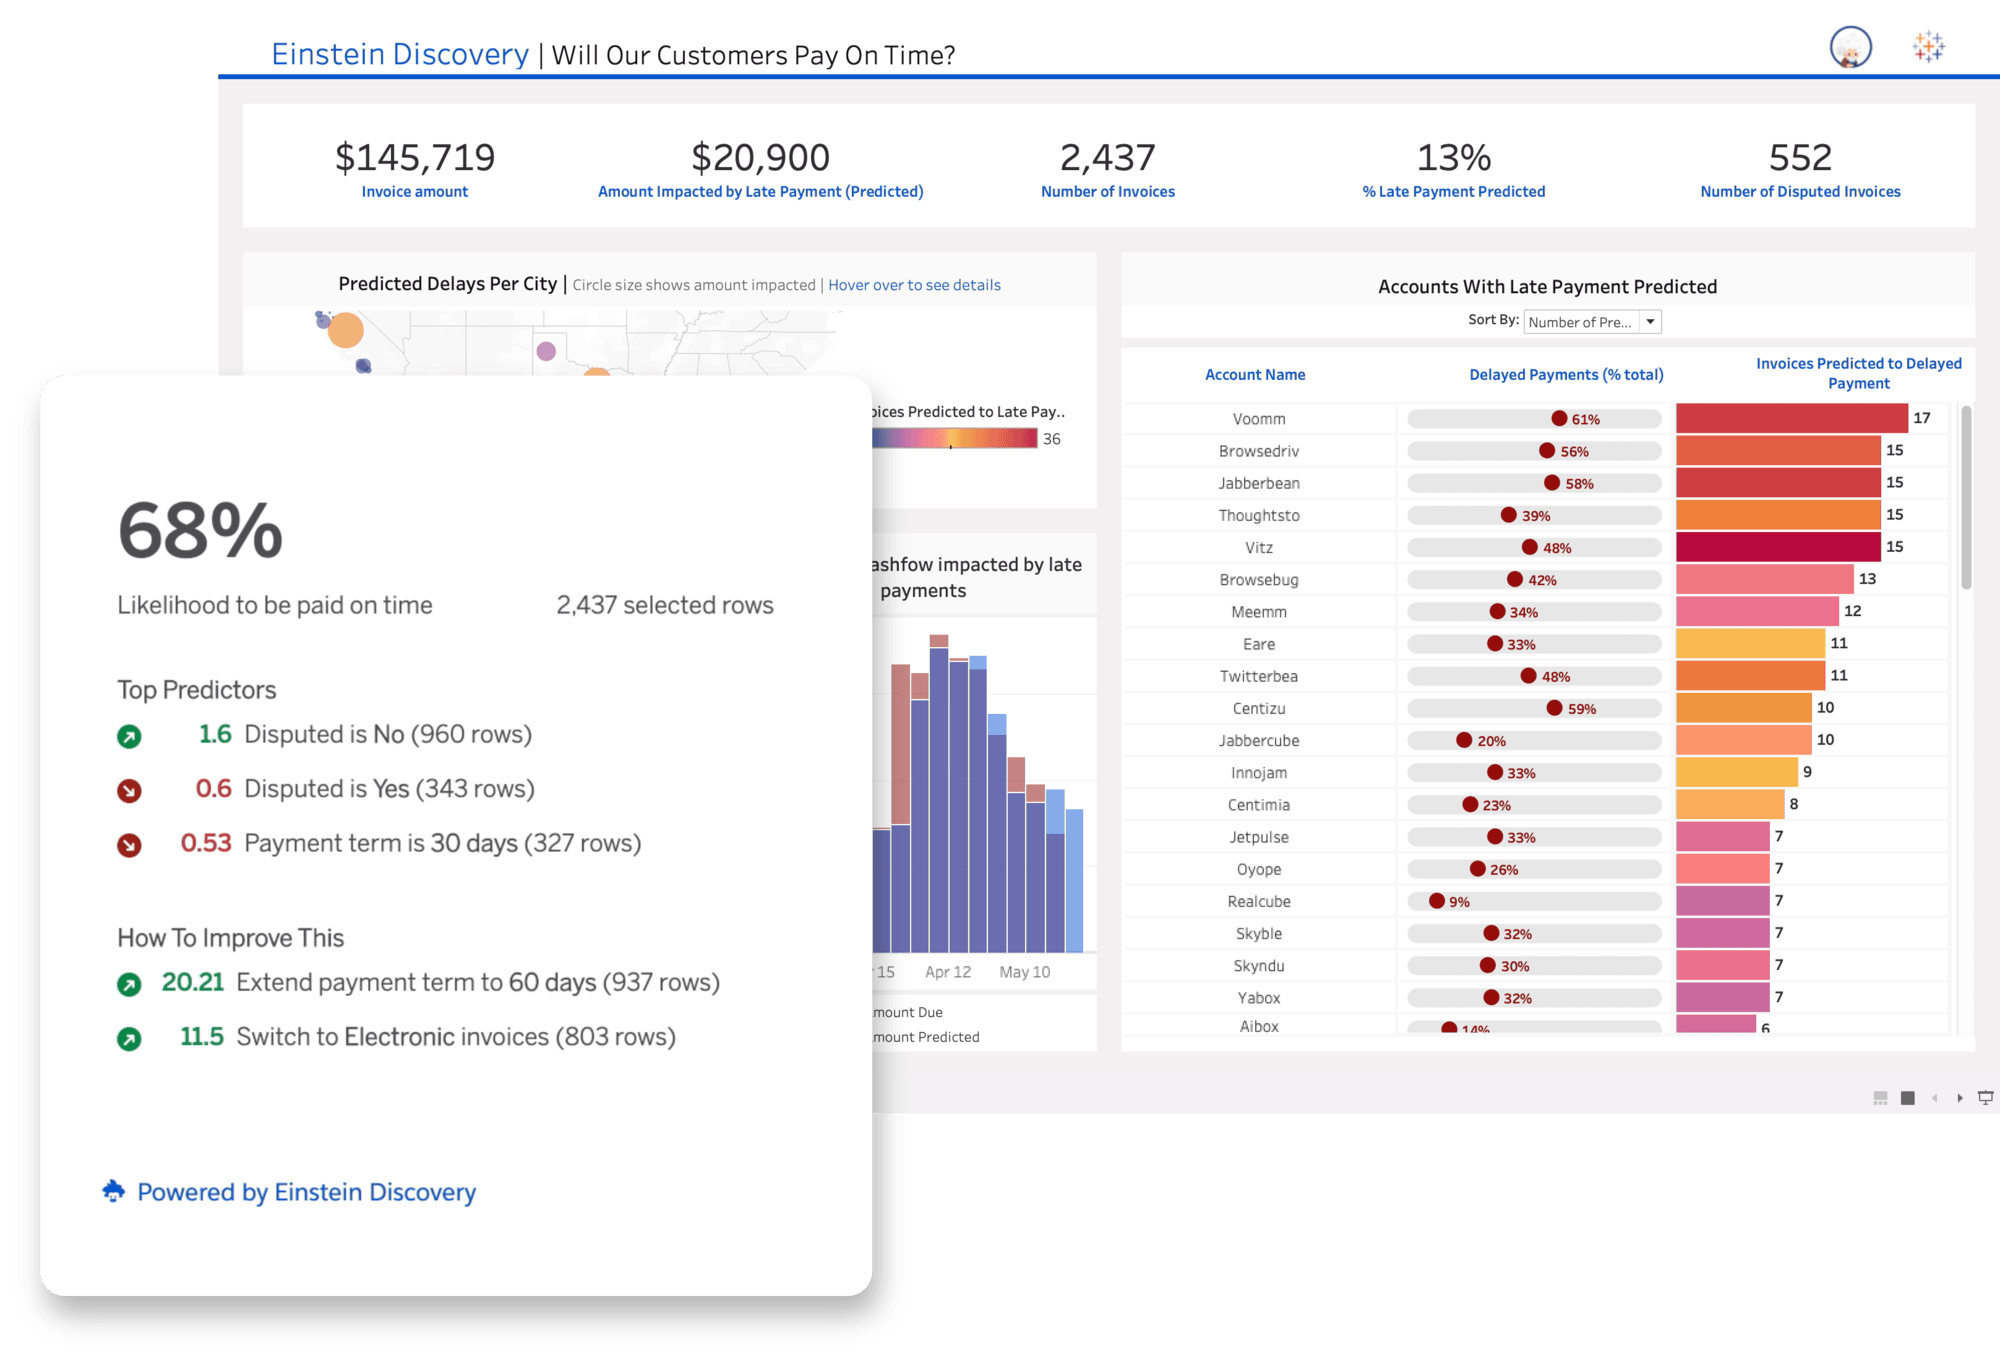Click green arrow beside Disputed is No
This screenshot has width=2000, height=1361.
[129, 737]
